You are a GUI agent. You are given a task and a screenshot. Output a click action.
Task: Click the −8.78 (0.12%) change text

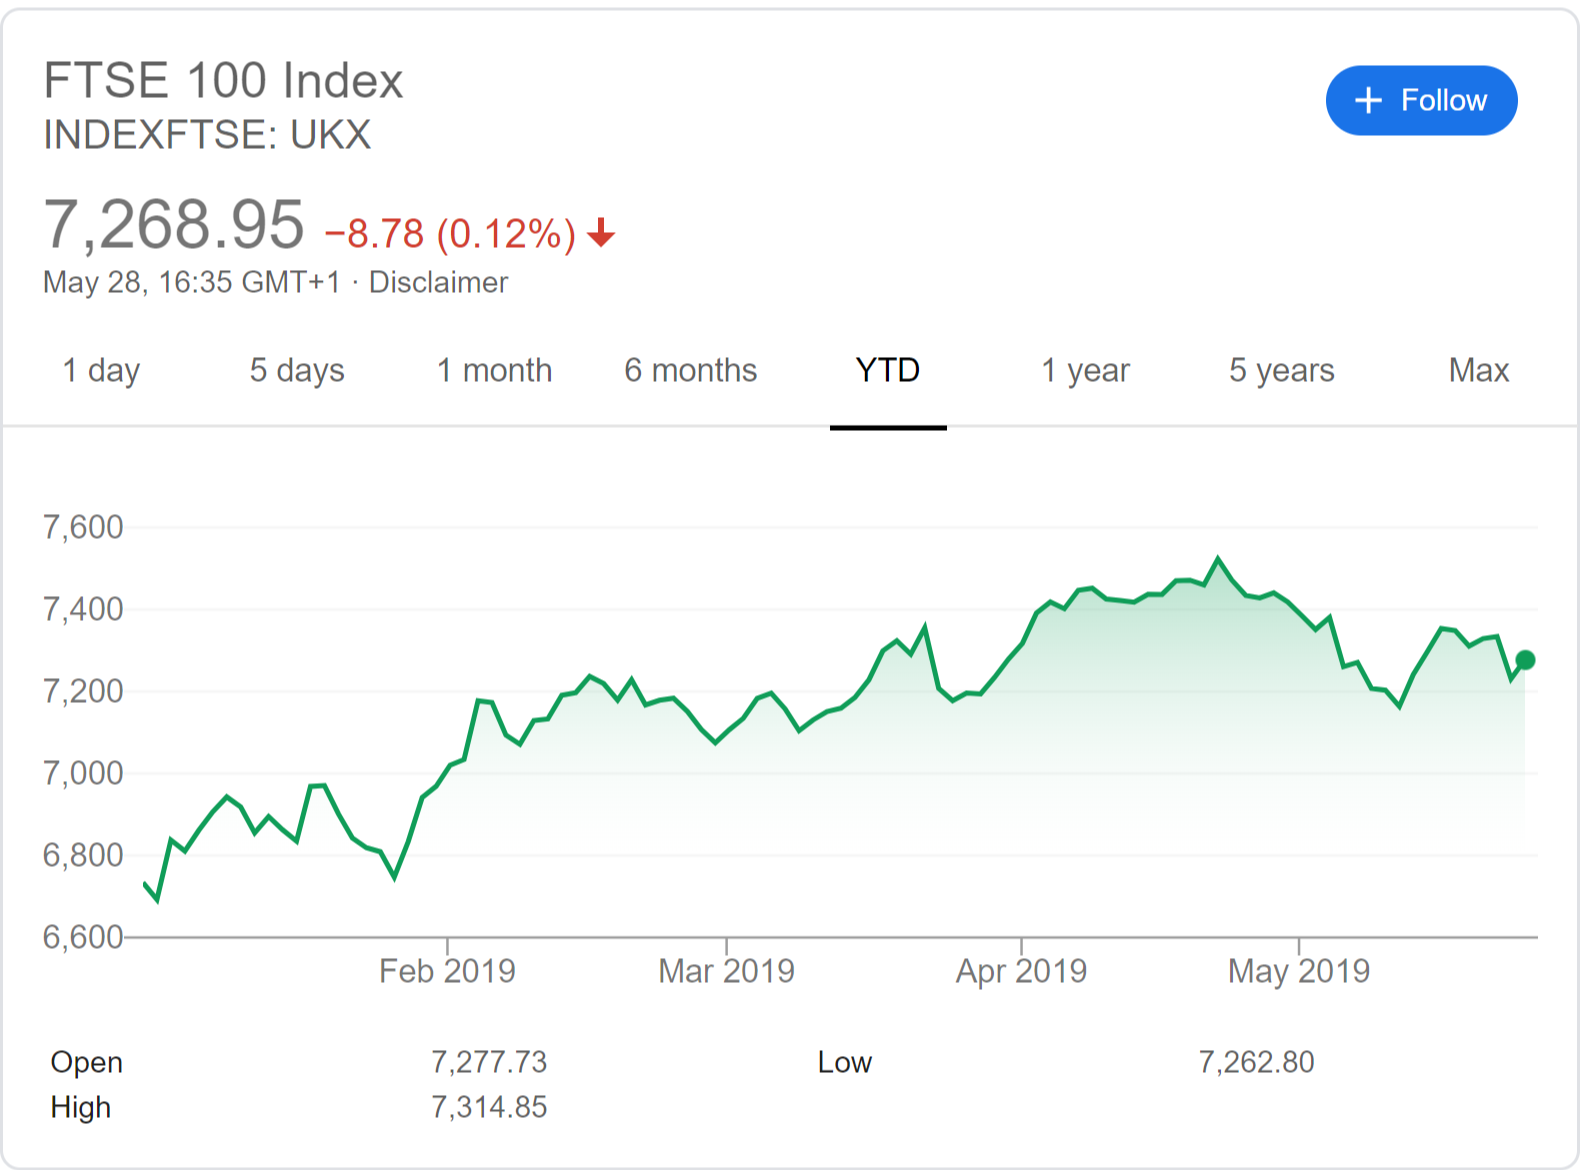tap(451, 234)
